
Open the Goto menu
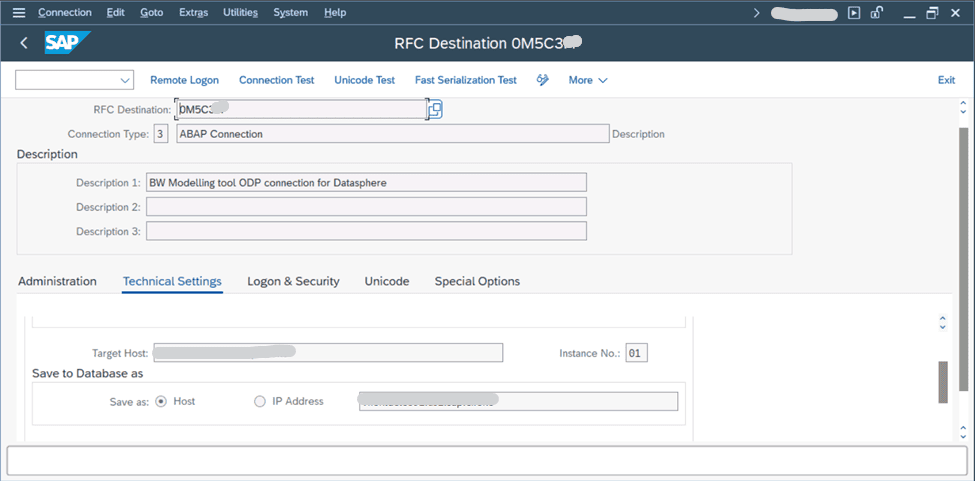point(152,12)
